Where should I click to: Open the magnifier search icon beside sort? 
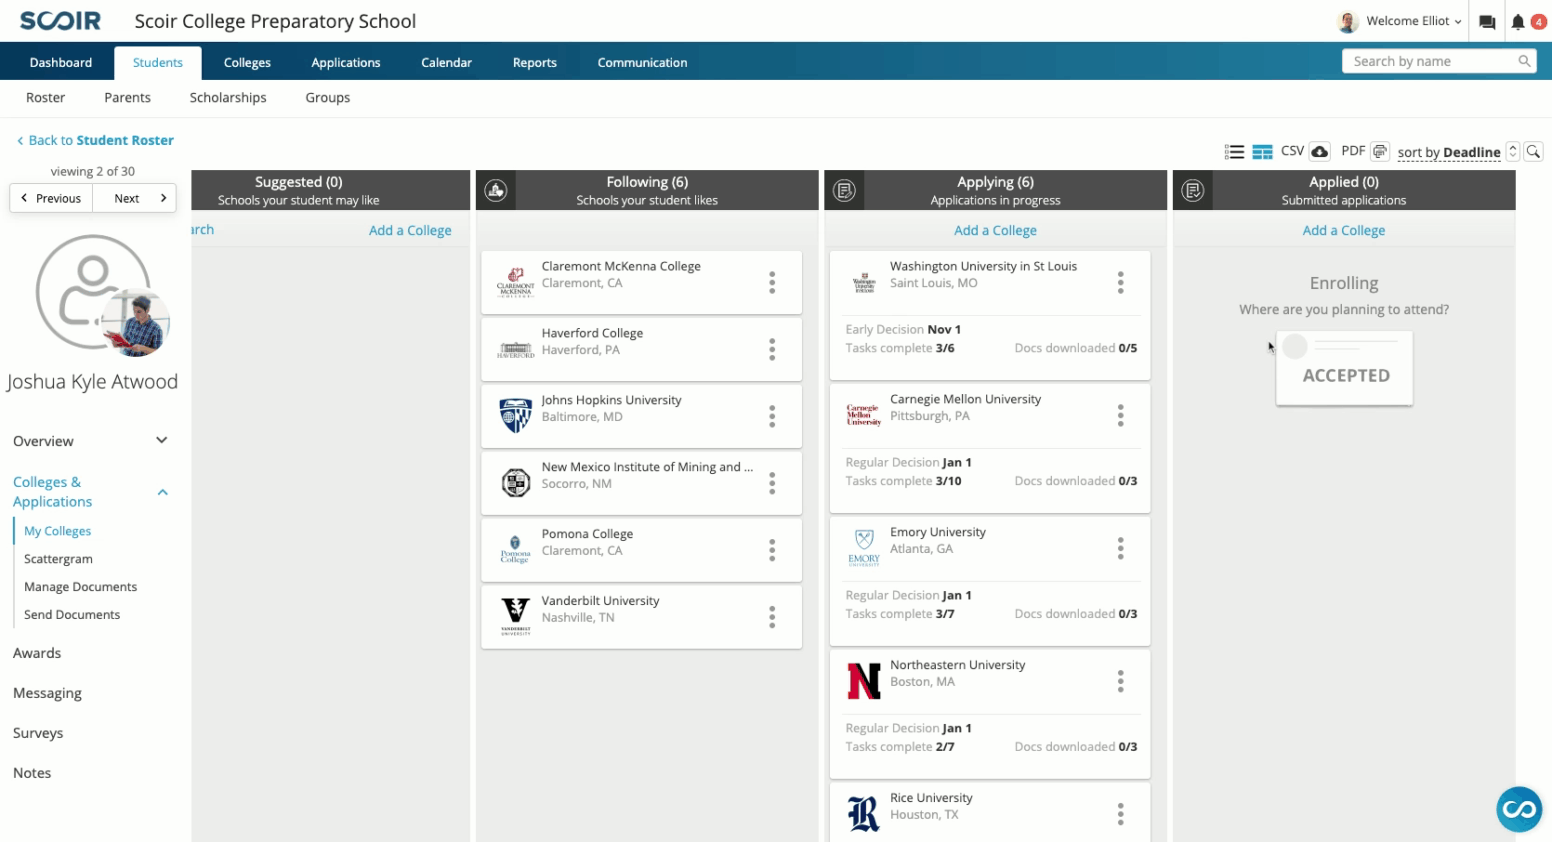(x=1533, y=151)
